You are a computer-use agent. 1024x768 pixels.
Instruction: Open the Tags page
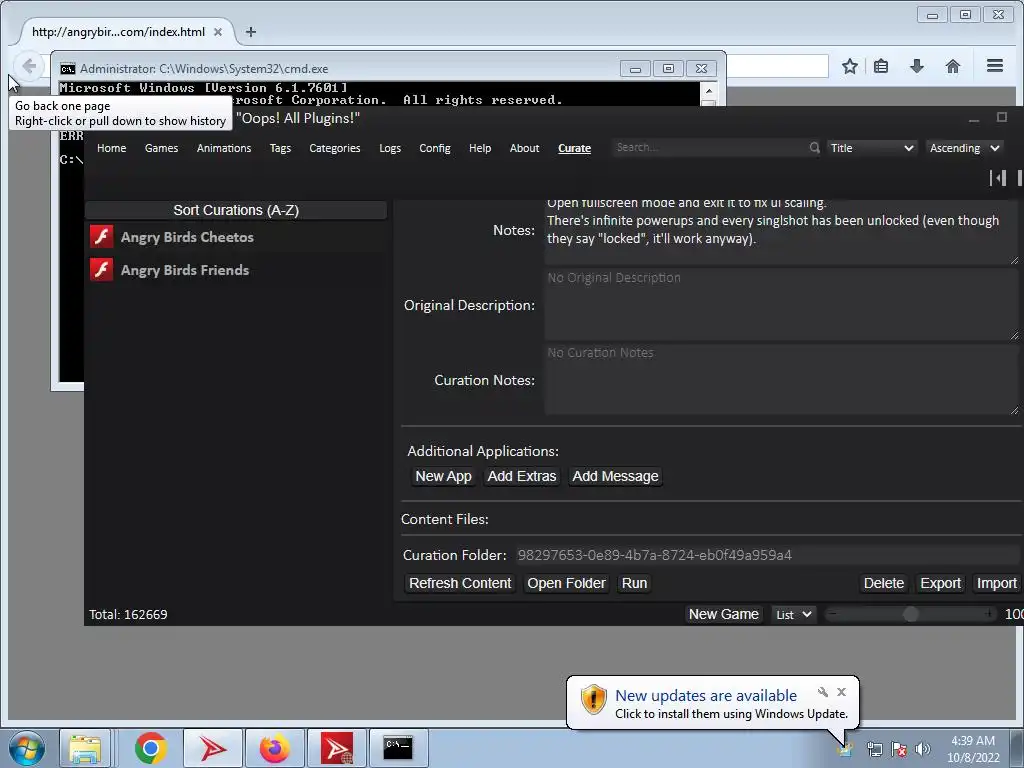(280, 148)
